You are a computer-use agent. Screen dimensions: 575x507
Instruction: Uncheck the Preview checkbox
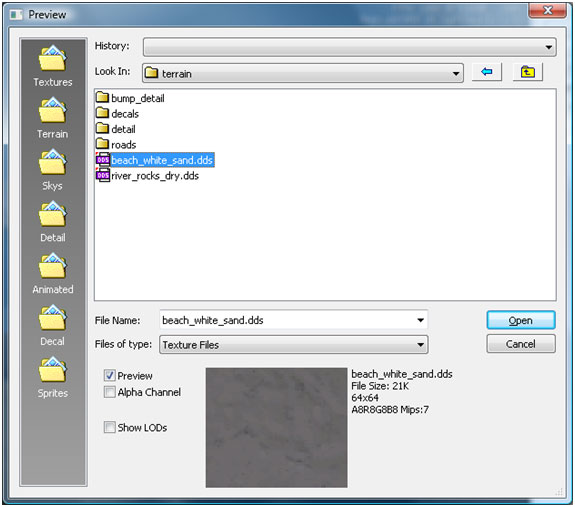tap(110, 375)
